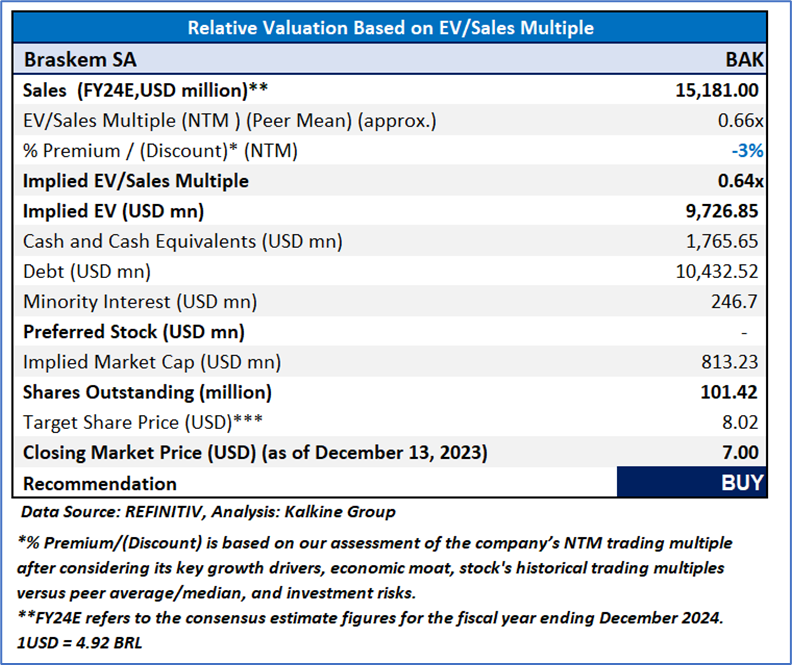Image resolution: width=792 pixels, height=665 pixels.
Task: Select the 'BAK' ticker symbol
Action: point(745,60)
